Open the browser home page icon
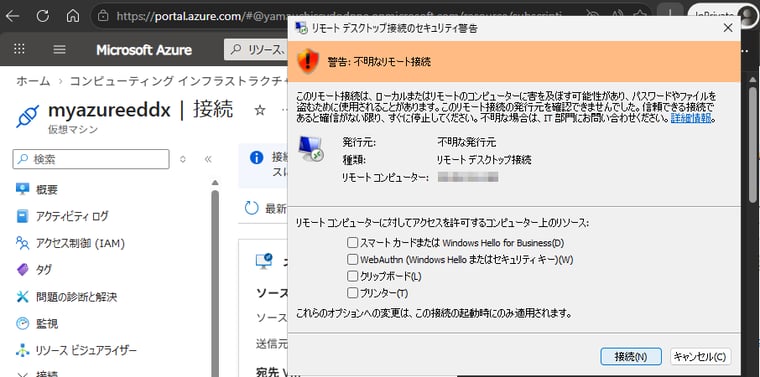 73,16
